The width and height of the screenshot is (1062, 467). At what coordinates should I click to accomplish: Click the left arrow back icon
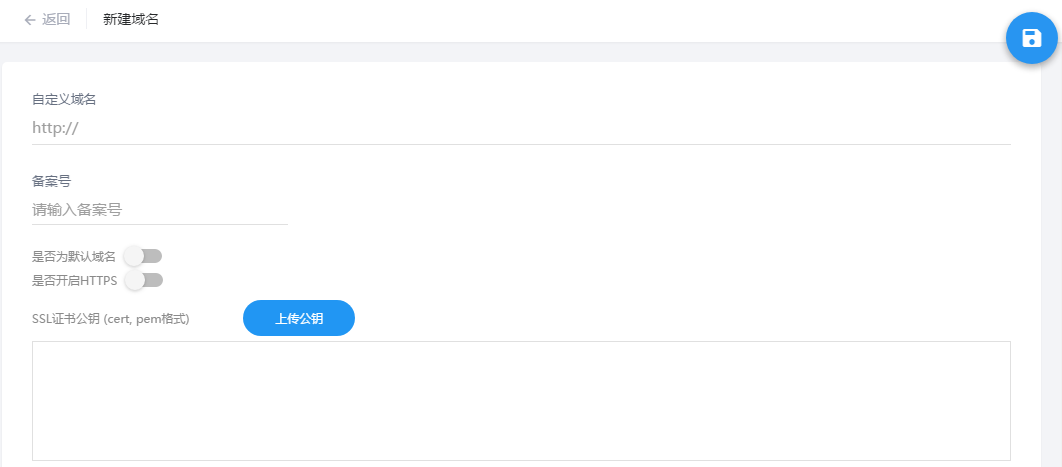[x=29, y=20]
